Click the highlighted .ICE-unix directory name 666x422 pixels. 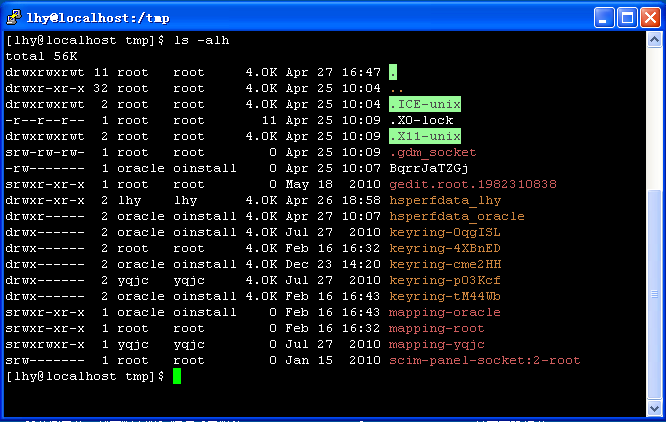click(425, 104)
